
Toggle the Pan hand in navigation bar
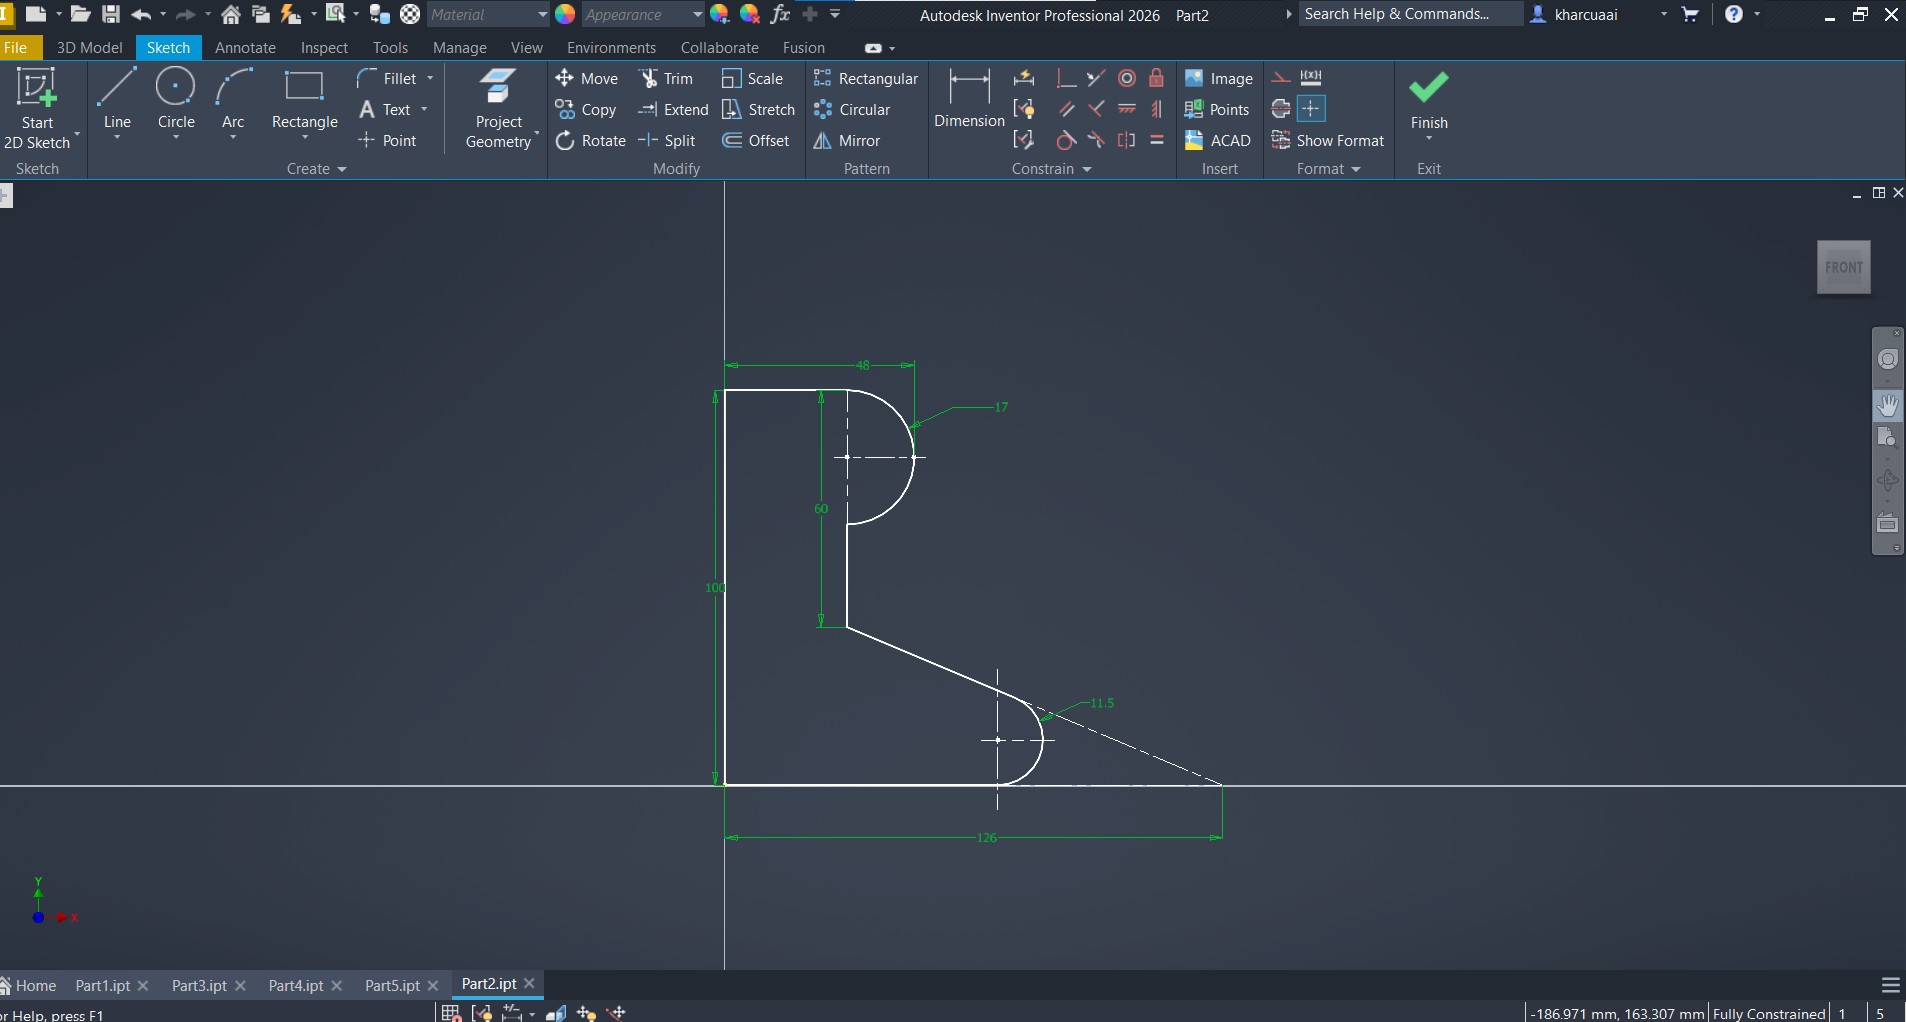(1887, 405)
